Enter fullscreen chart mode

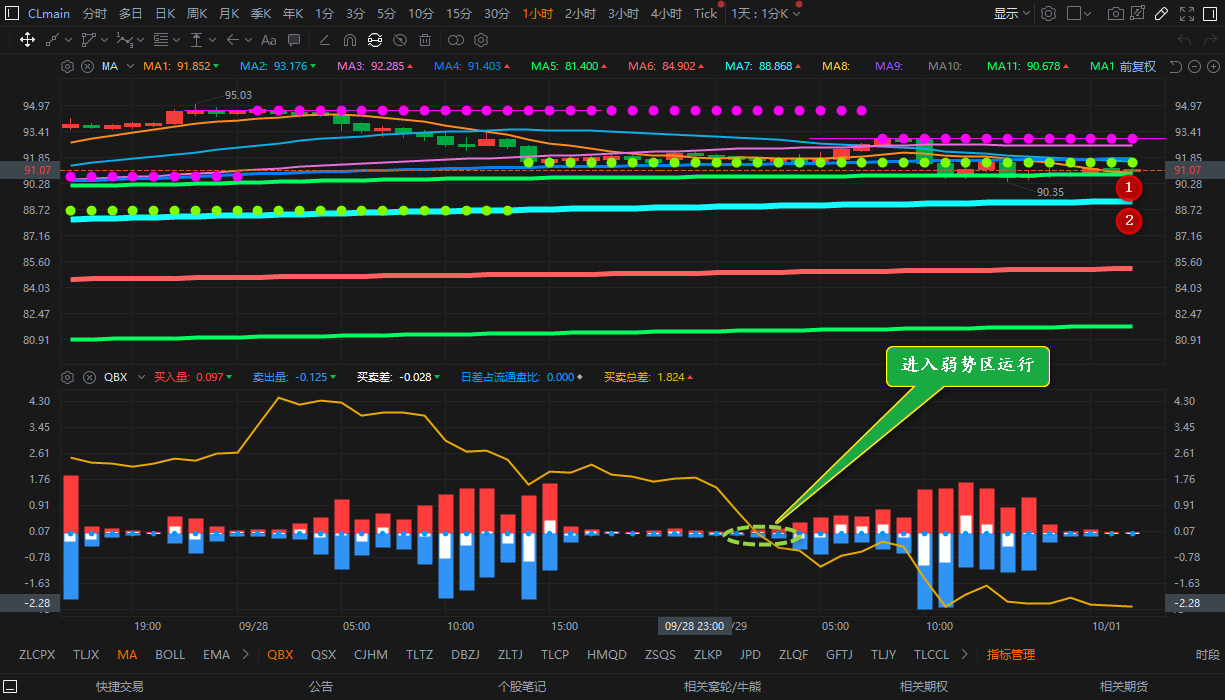pos(1186,14)
